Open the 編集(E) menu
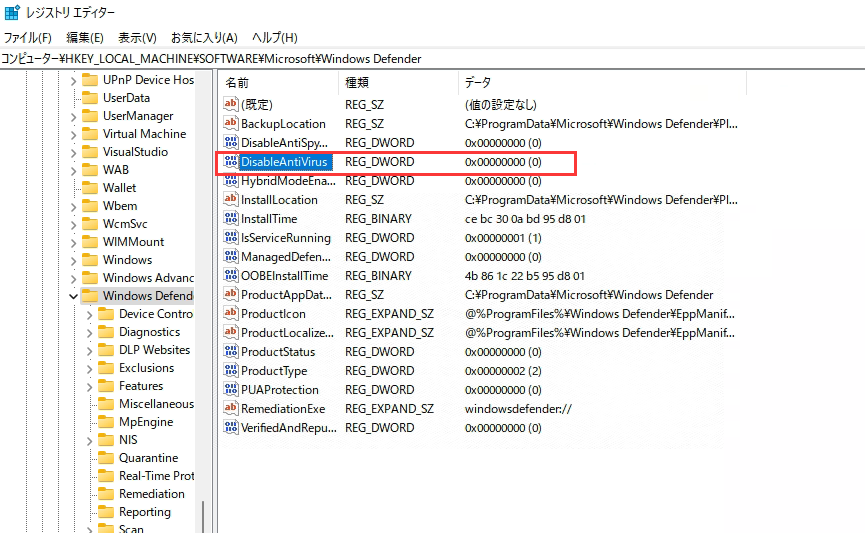Image resolution: width=865 pixels, height=533 pixels. point(84,38)
